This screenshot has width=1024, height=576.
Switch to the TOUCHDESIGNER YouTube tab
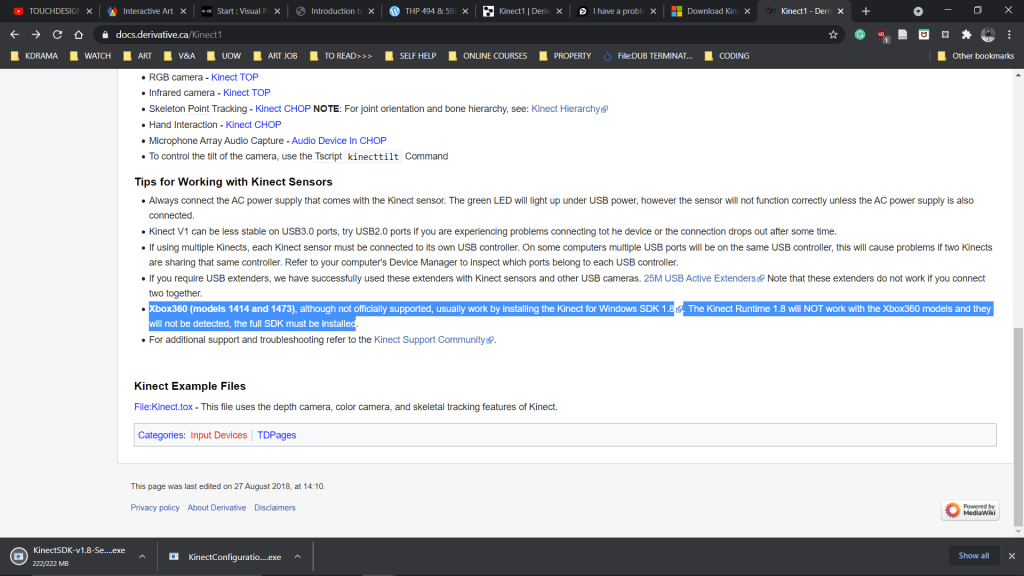coord(47,11)
